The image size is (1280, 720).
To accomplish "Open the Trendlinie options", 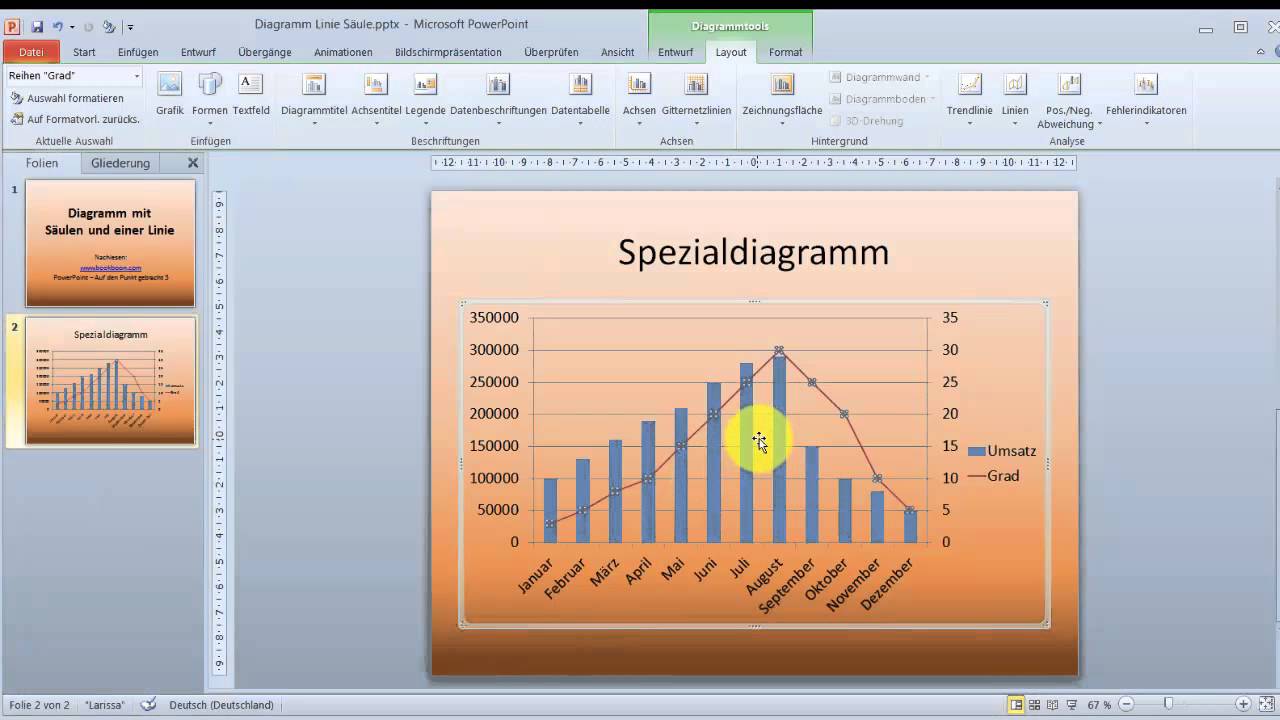I will [x=969, y=100].
